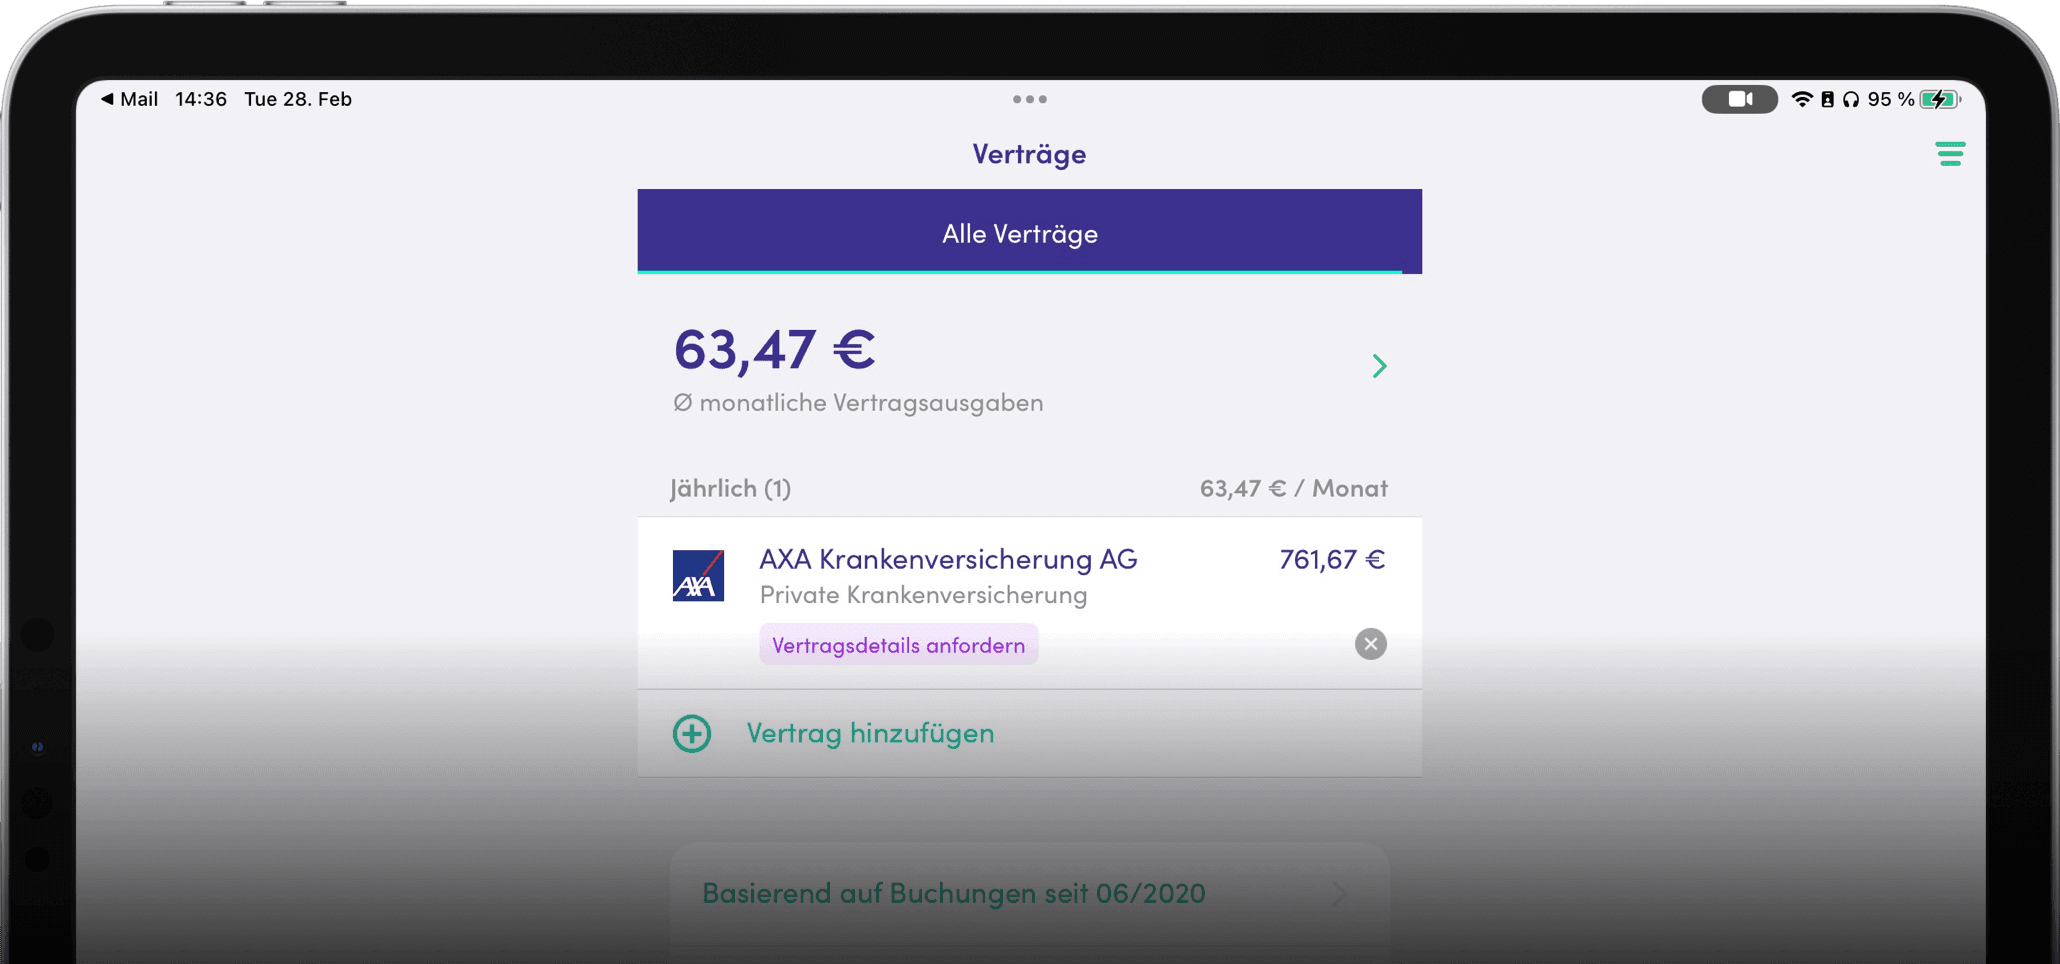Select the AXA Krankenversicherung contract entry
The width and height of the screenshot is (2060, 964).
tap(949, 560)
